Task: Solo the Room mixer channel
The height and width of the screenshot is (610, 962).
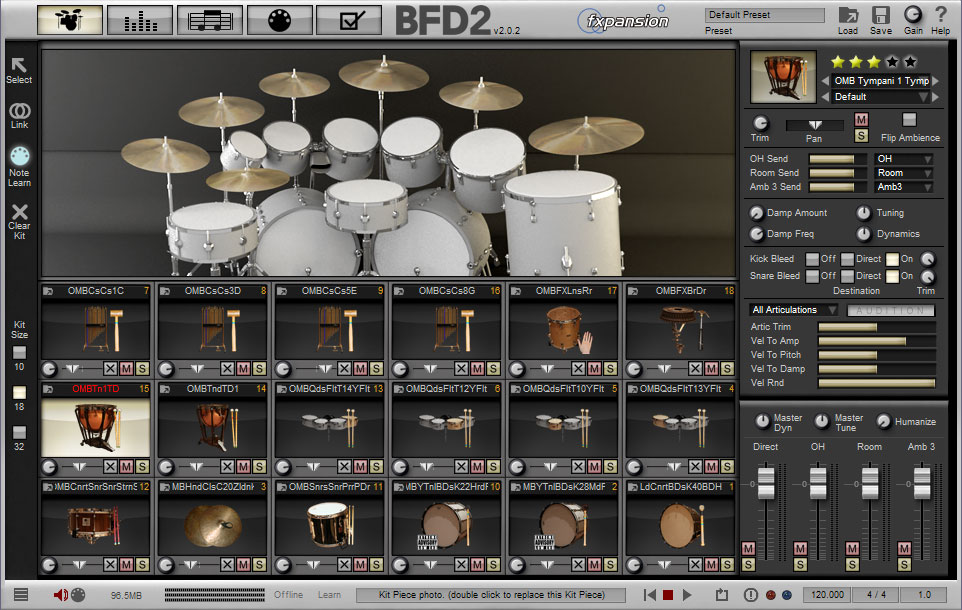Action: [x=852, y=565]
